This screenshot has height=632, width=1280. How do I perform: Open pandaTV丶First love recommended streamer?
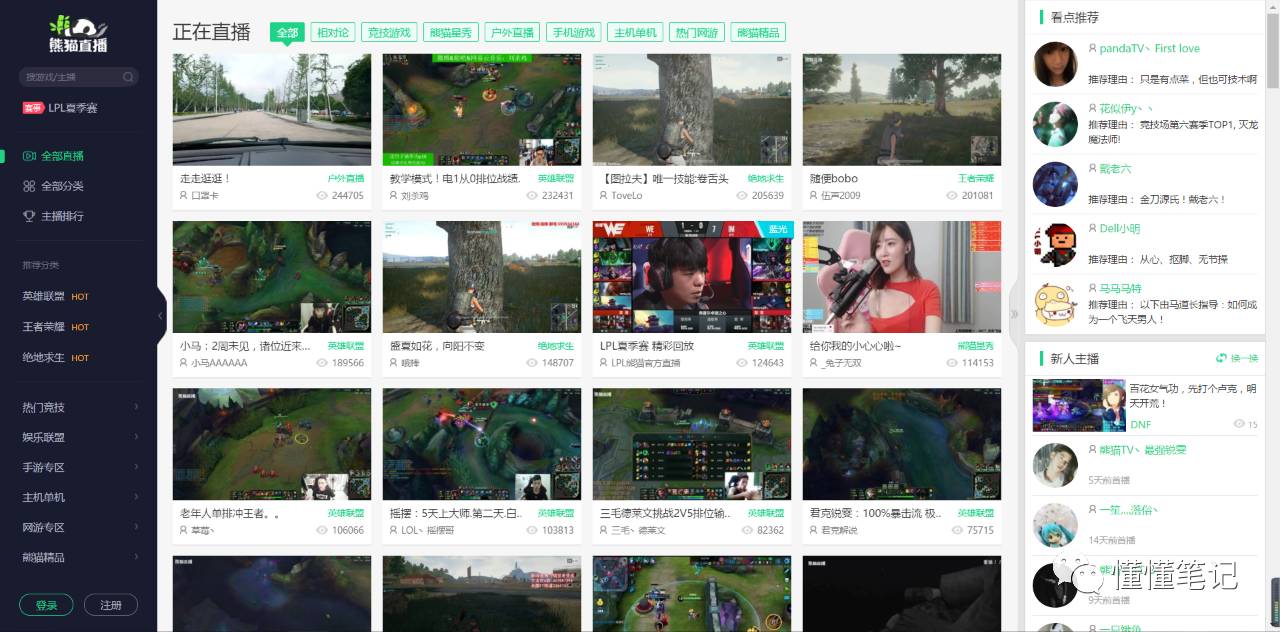1149,48
